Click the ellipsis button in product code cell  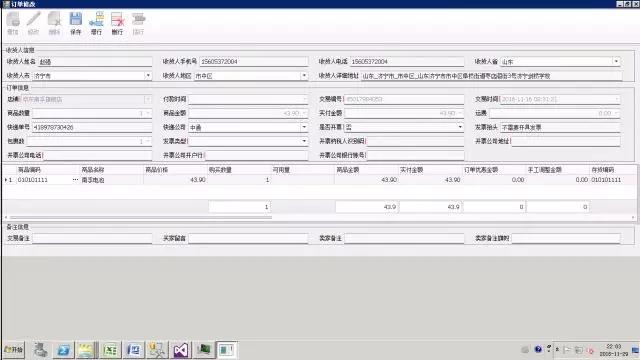pos(76,180)
